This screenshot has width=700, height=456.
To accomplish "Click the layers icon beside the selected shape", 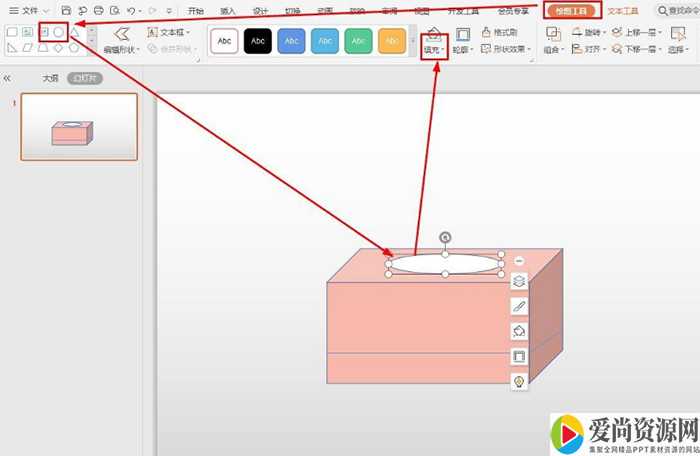I will (x=519, y=282).
